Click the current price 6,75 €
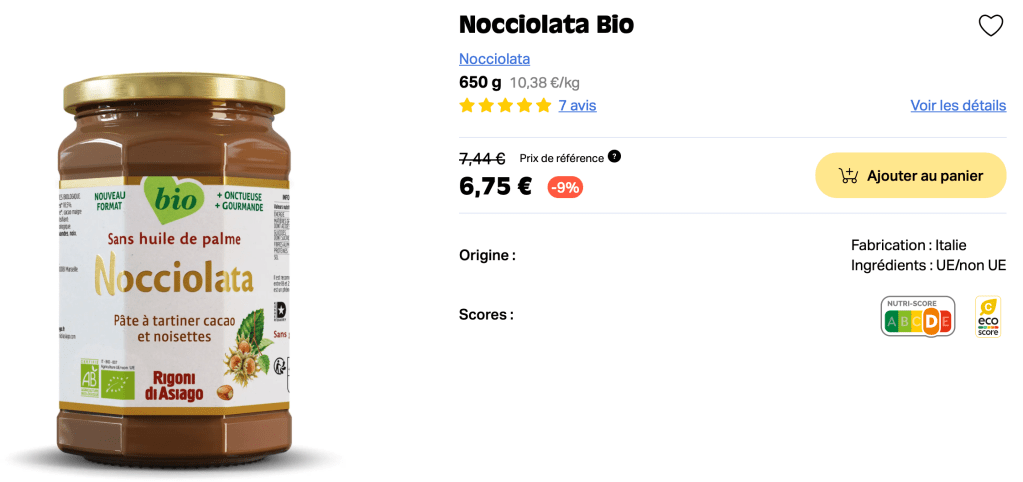This screenshot has height=482, width=1023. click(x=496, y=186)
